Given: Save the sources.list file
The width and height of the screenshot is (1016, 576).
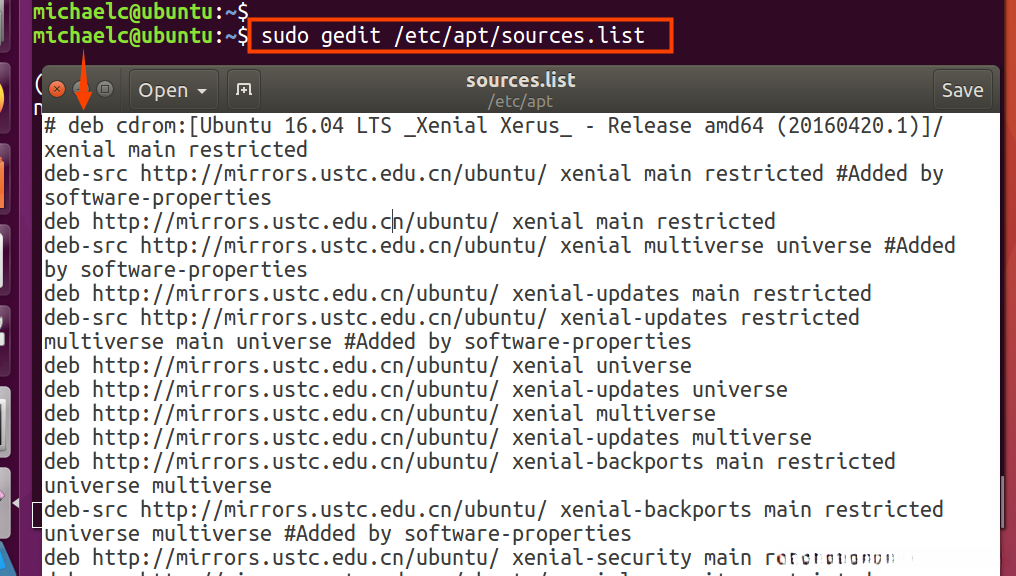Looking at the screenshot, I should 962,90.
